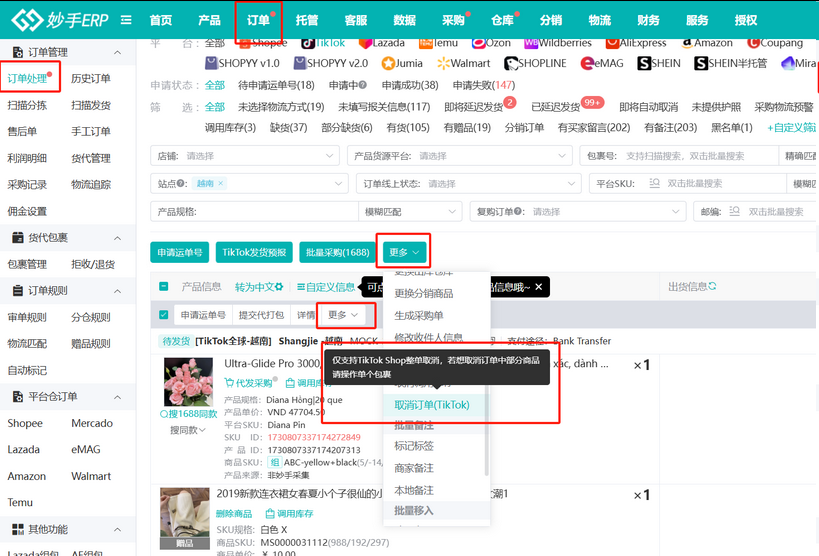The width and height of the screenshot is (819, 556).
Task: Open the 客服 top menu
Action: coord(356,20)
